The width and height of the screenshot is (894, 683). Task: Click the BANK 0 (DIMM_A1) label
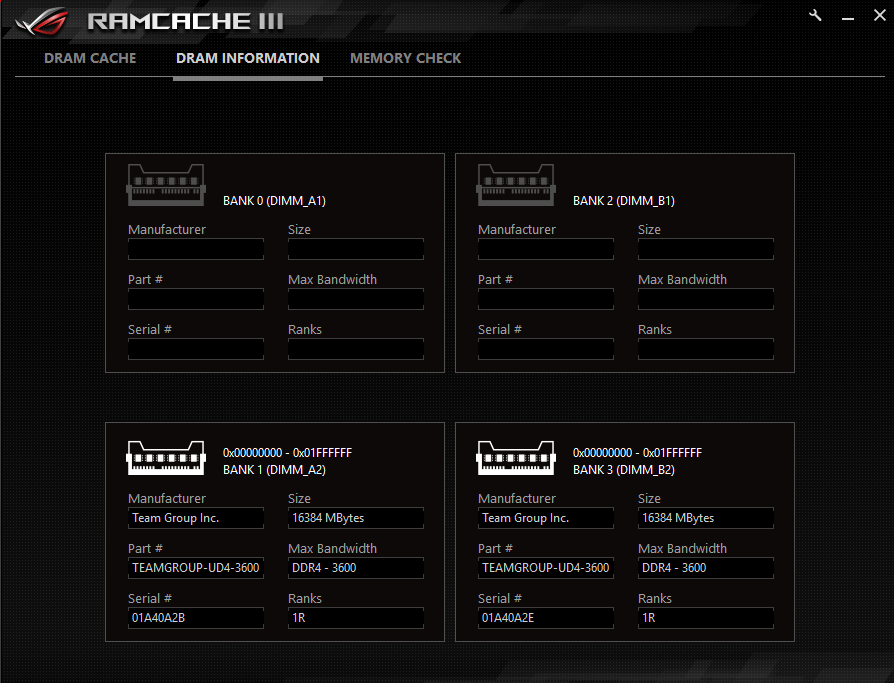click(274, 201)
